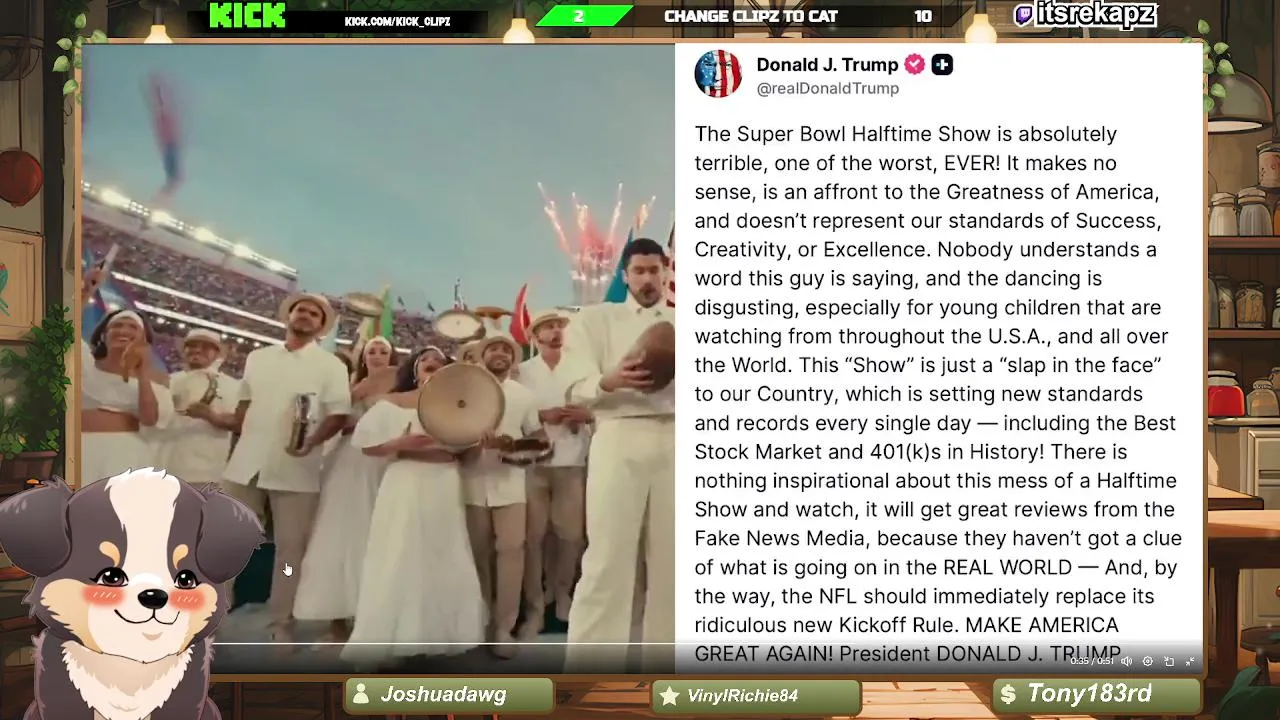Viewport: 1280px width, 720px height.
Task: Exit fullscreen using the collapse-arrows icon
Action: click(x=1190, y=661)
